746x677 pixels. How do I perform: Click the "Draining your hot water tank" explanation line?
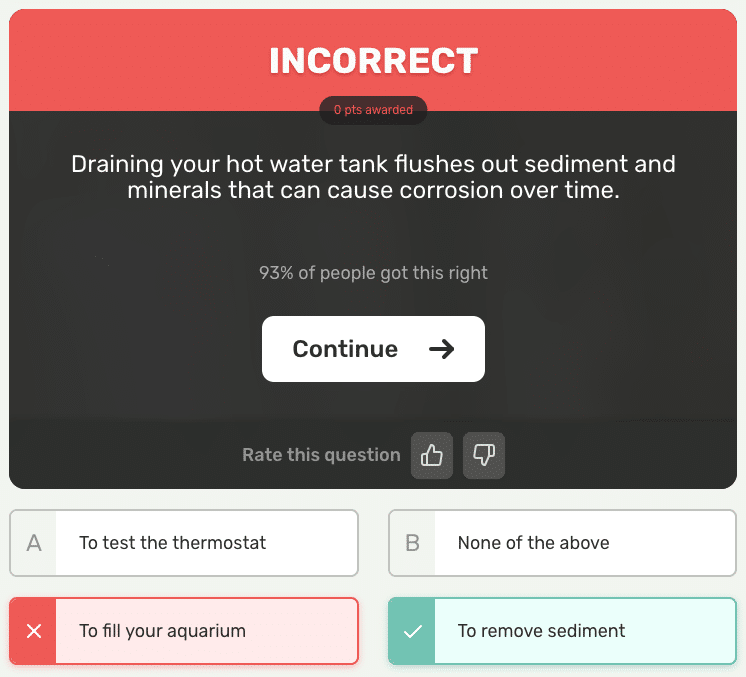(373, 164)
